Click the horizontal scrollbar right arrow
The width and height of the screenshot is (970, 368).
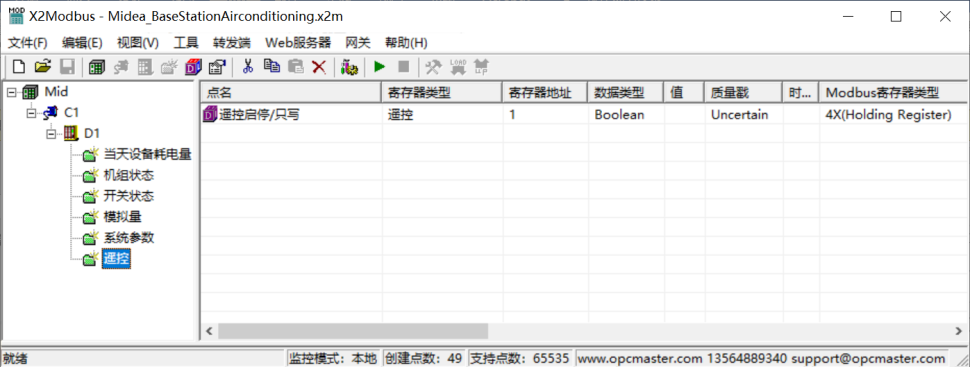tap(958, 331)
